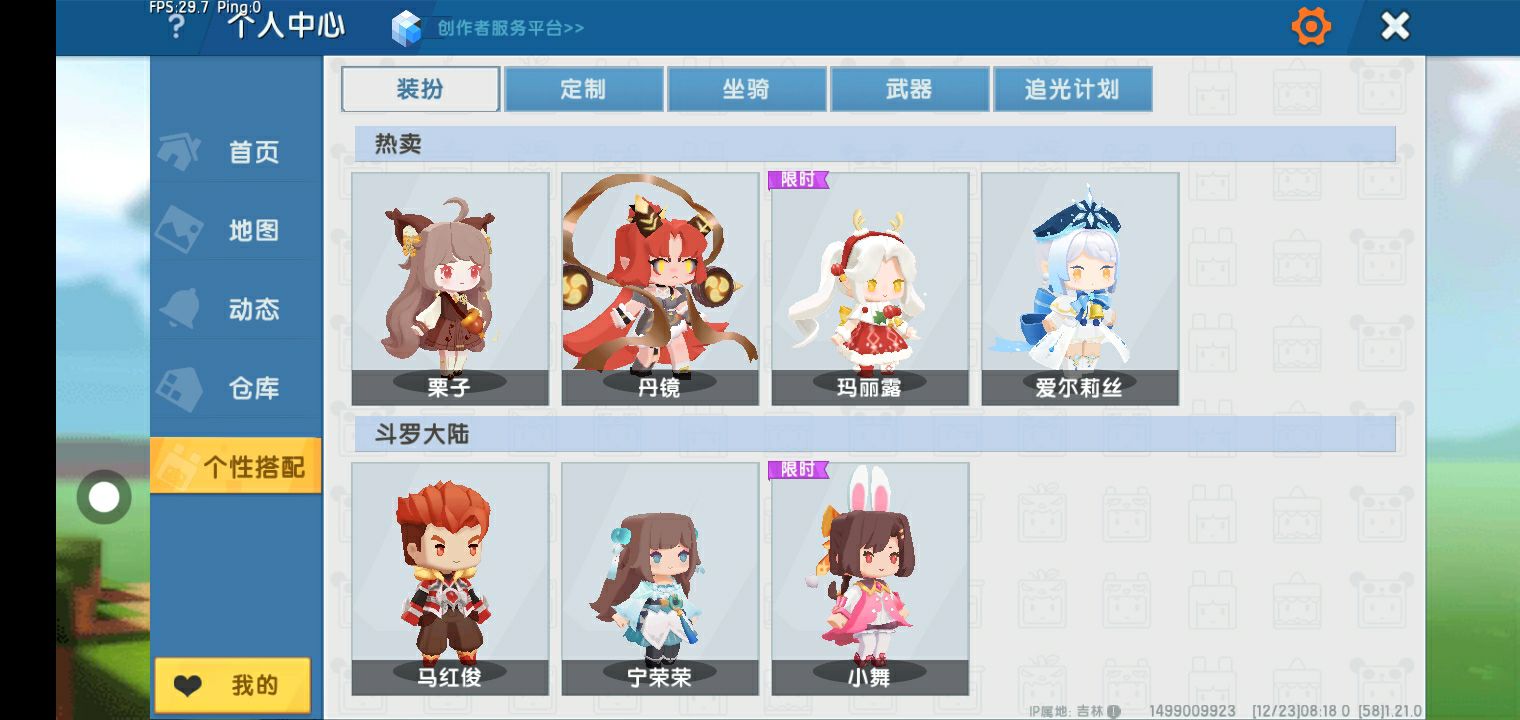Choose the limited-time 玛丽露 skin
Viewport: 1520px width, 720px height.
click(x=870, y=289)
